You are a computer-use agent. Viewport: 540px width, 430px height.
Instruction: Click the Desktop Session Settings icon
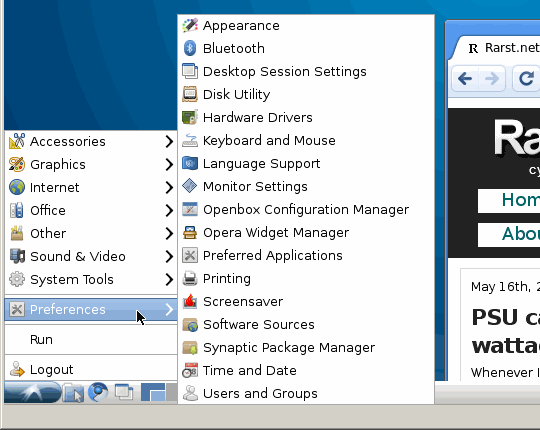tap(190, 71)
